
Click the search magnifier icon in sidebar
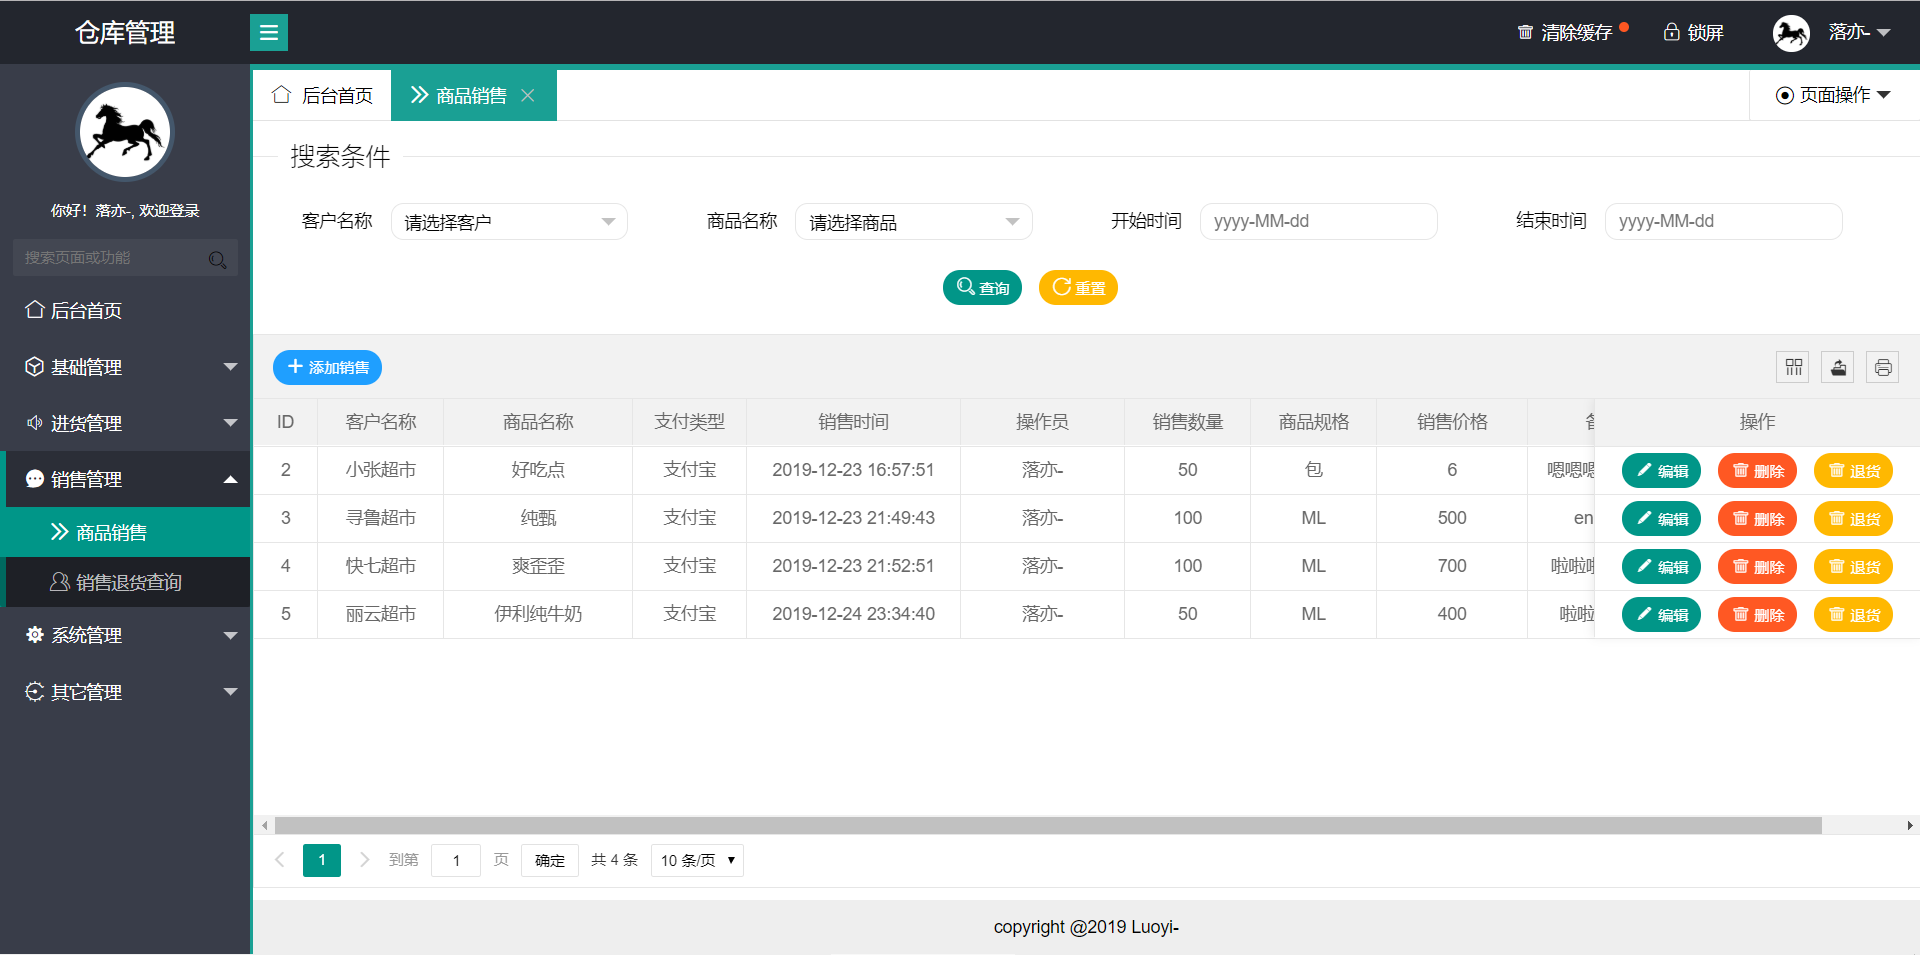click(x=218, y=259)
